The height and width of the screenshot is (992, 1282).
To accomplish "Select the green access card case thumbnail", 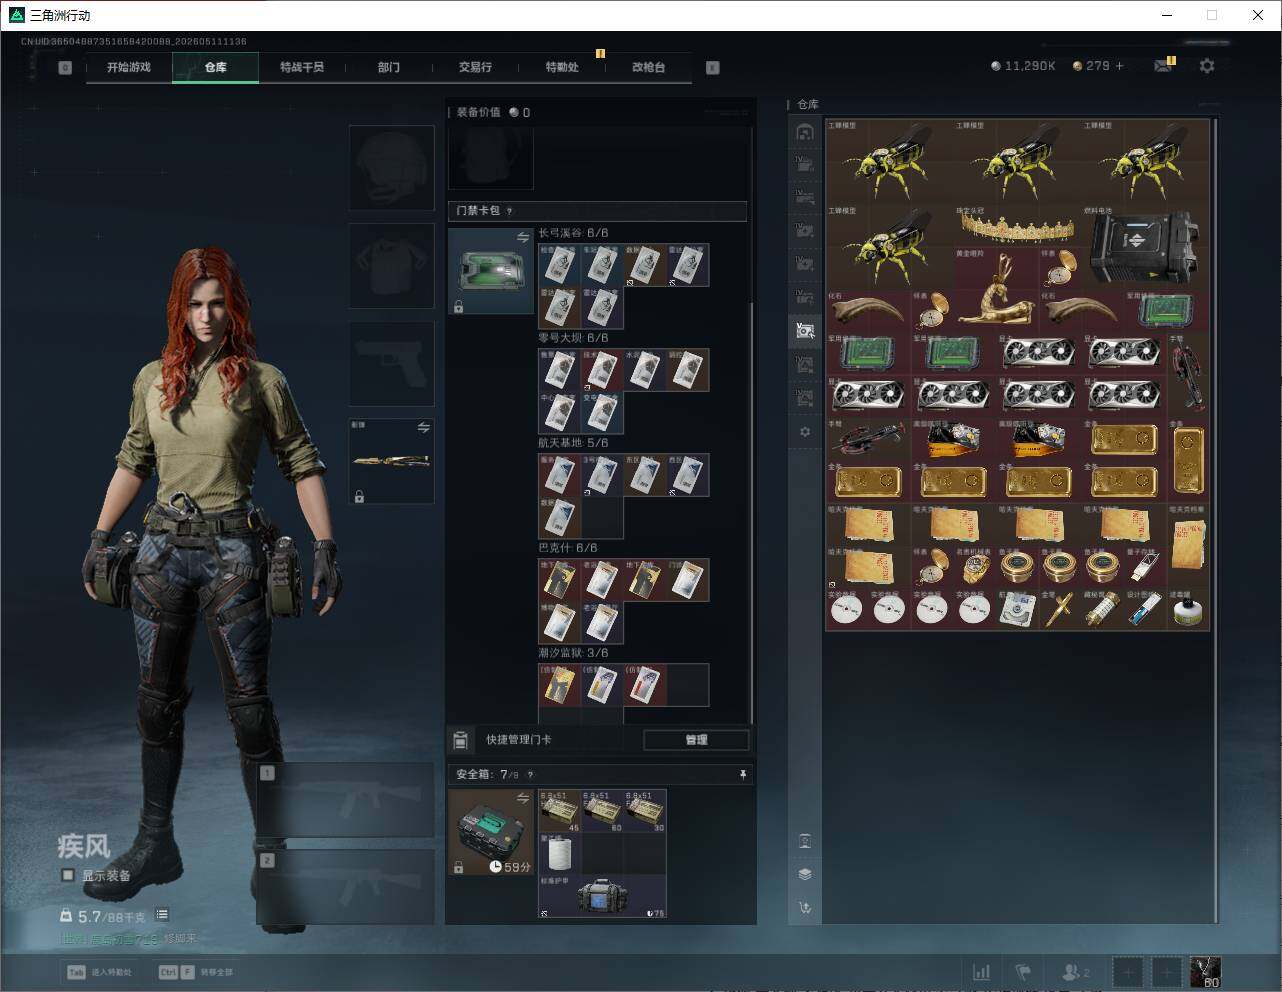I will click(x=491, y=271).
